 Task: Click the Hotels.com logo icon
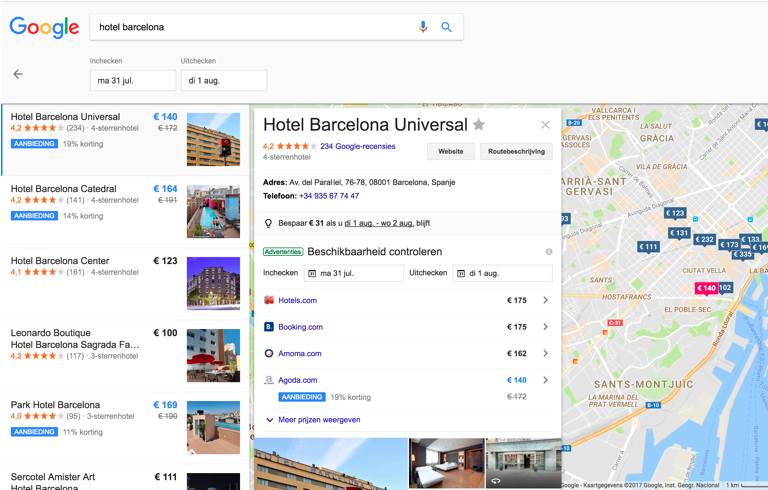click(269, 300)
